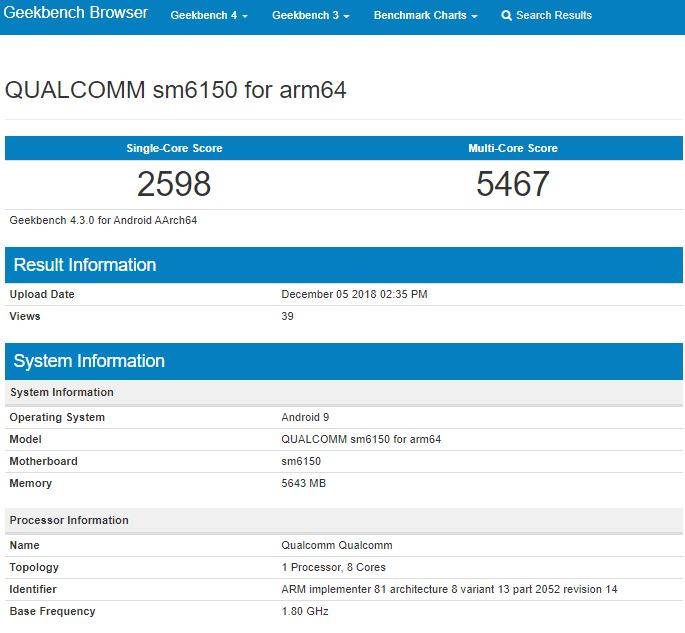Select the multi-core score 5467
This screenshot has height=633, width=685.
[513, 184]
